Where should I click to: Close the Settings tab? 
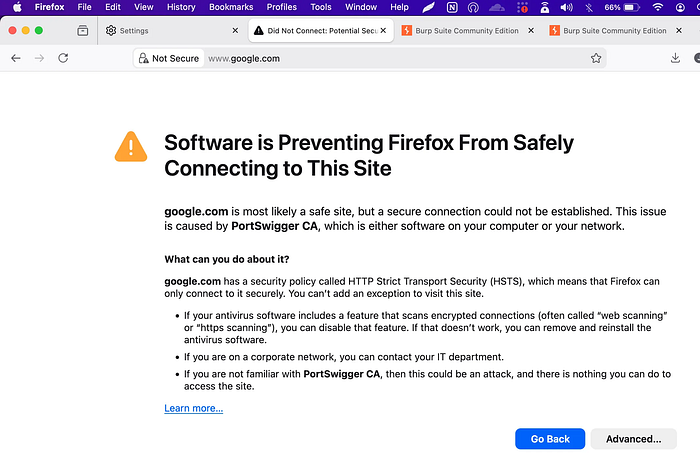point(235,30)
